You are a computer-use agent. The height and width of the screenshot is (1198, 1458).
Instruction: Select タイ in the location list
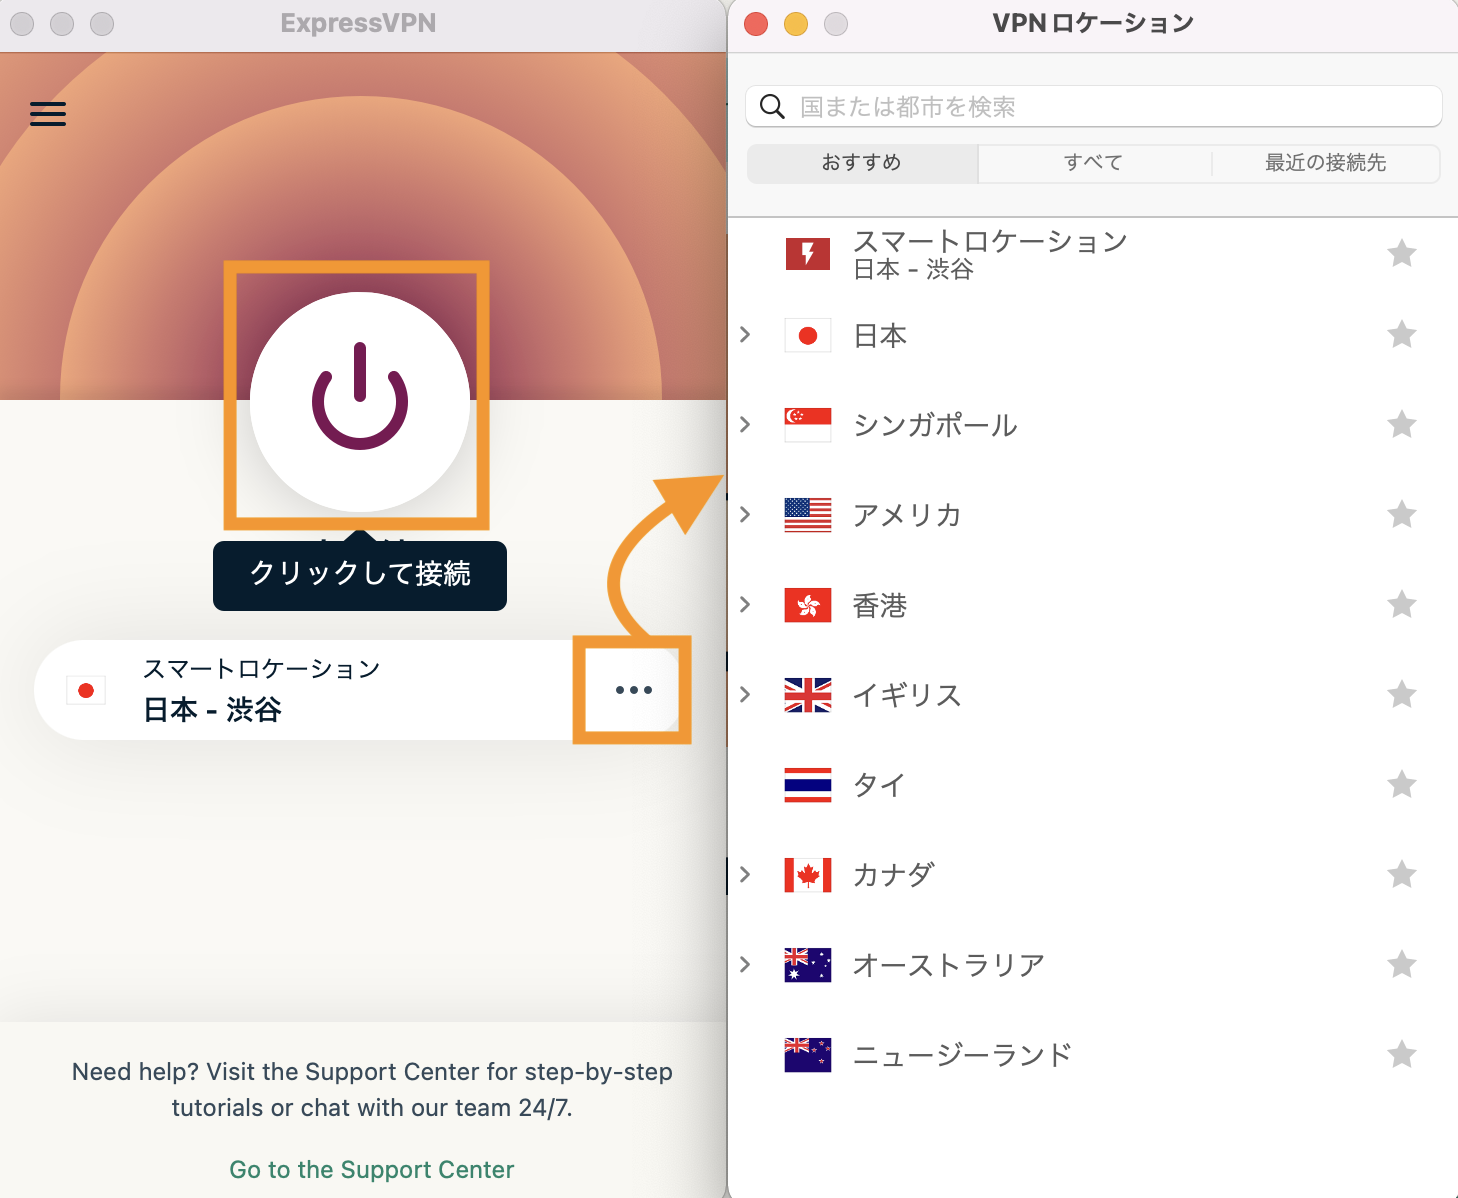pos(1092,785)
